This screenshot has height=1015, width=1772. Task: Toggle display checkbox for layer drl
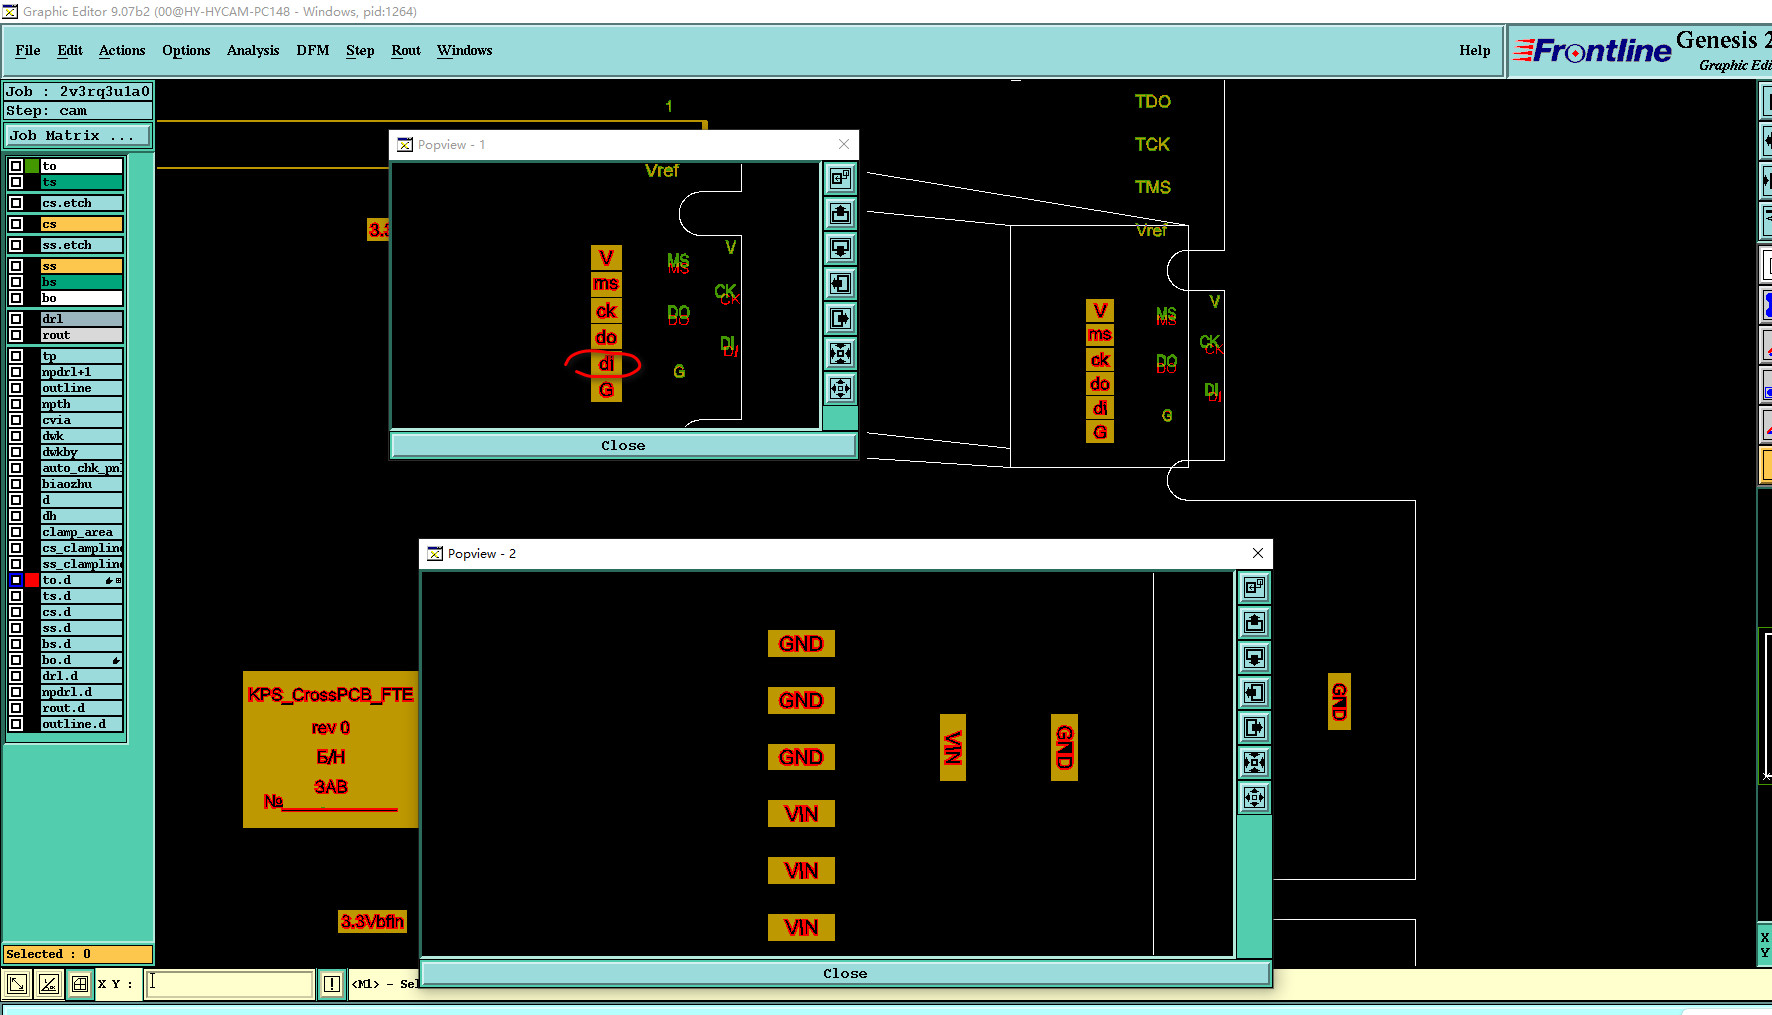pyautogui.click(x=16, y=319)
